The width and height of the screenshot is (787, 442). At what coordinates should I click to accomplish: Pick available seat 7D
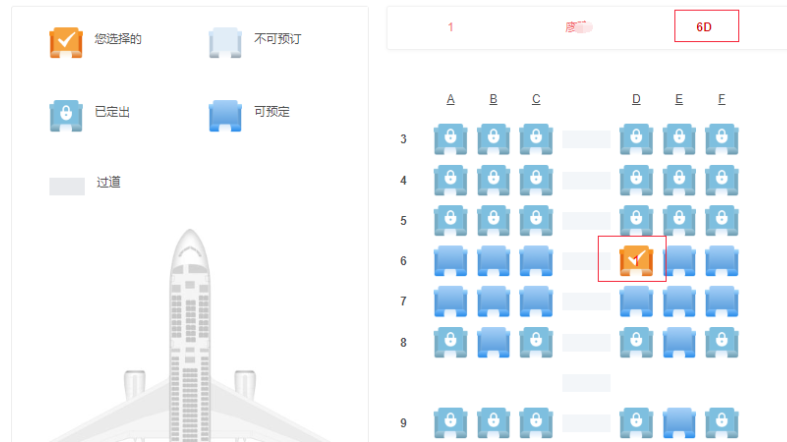pyautogui.click(x=636, y=301)
